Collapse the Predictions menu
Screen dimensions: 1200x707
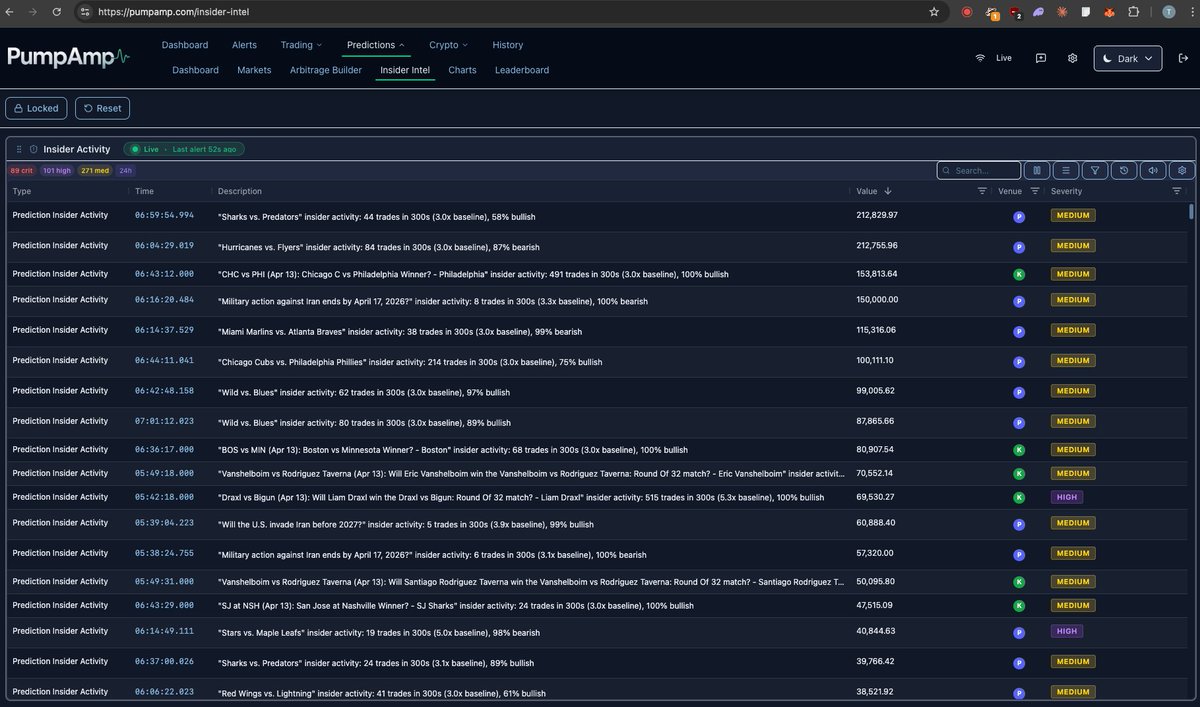376,45
